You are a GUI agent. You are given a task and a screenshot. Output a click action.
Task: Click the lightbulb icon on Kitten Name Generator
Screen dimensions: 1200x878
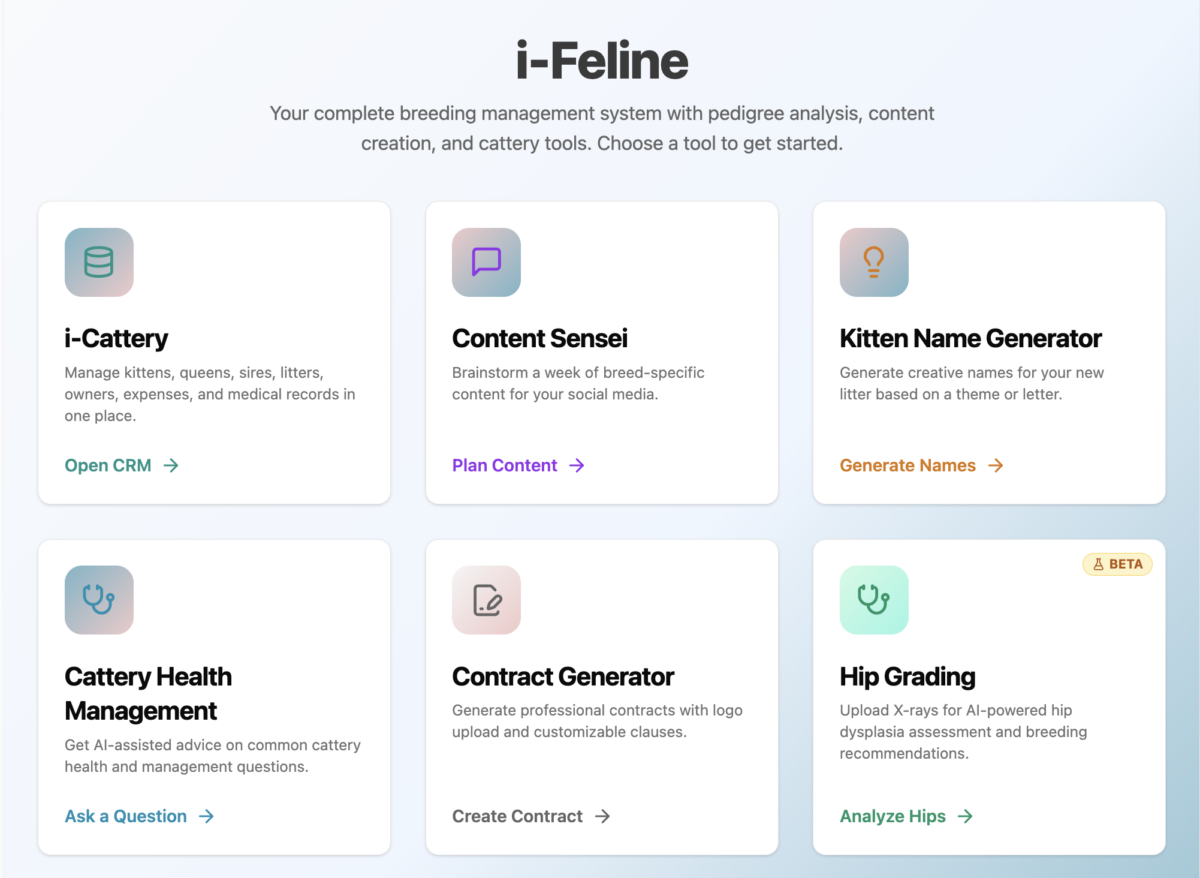pos(873,262)
